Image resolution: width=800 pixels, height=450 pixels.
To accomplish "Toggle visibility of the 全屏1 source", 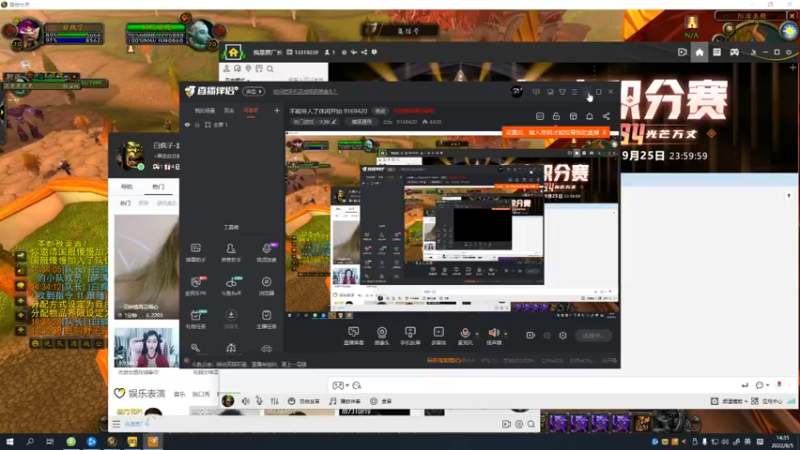I will click(x=187, y=124).
